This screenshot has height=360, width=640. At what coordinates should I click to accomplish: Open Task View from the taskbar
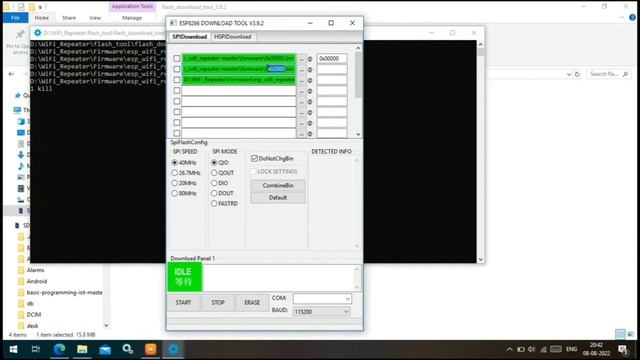(36, 349)
